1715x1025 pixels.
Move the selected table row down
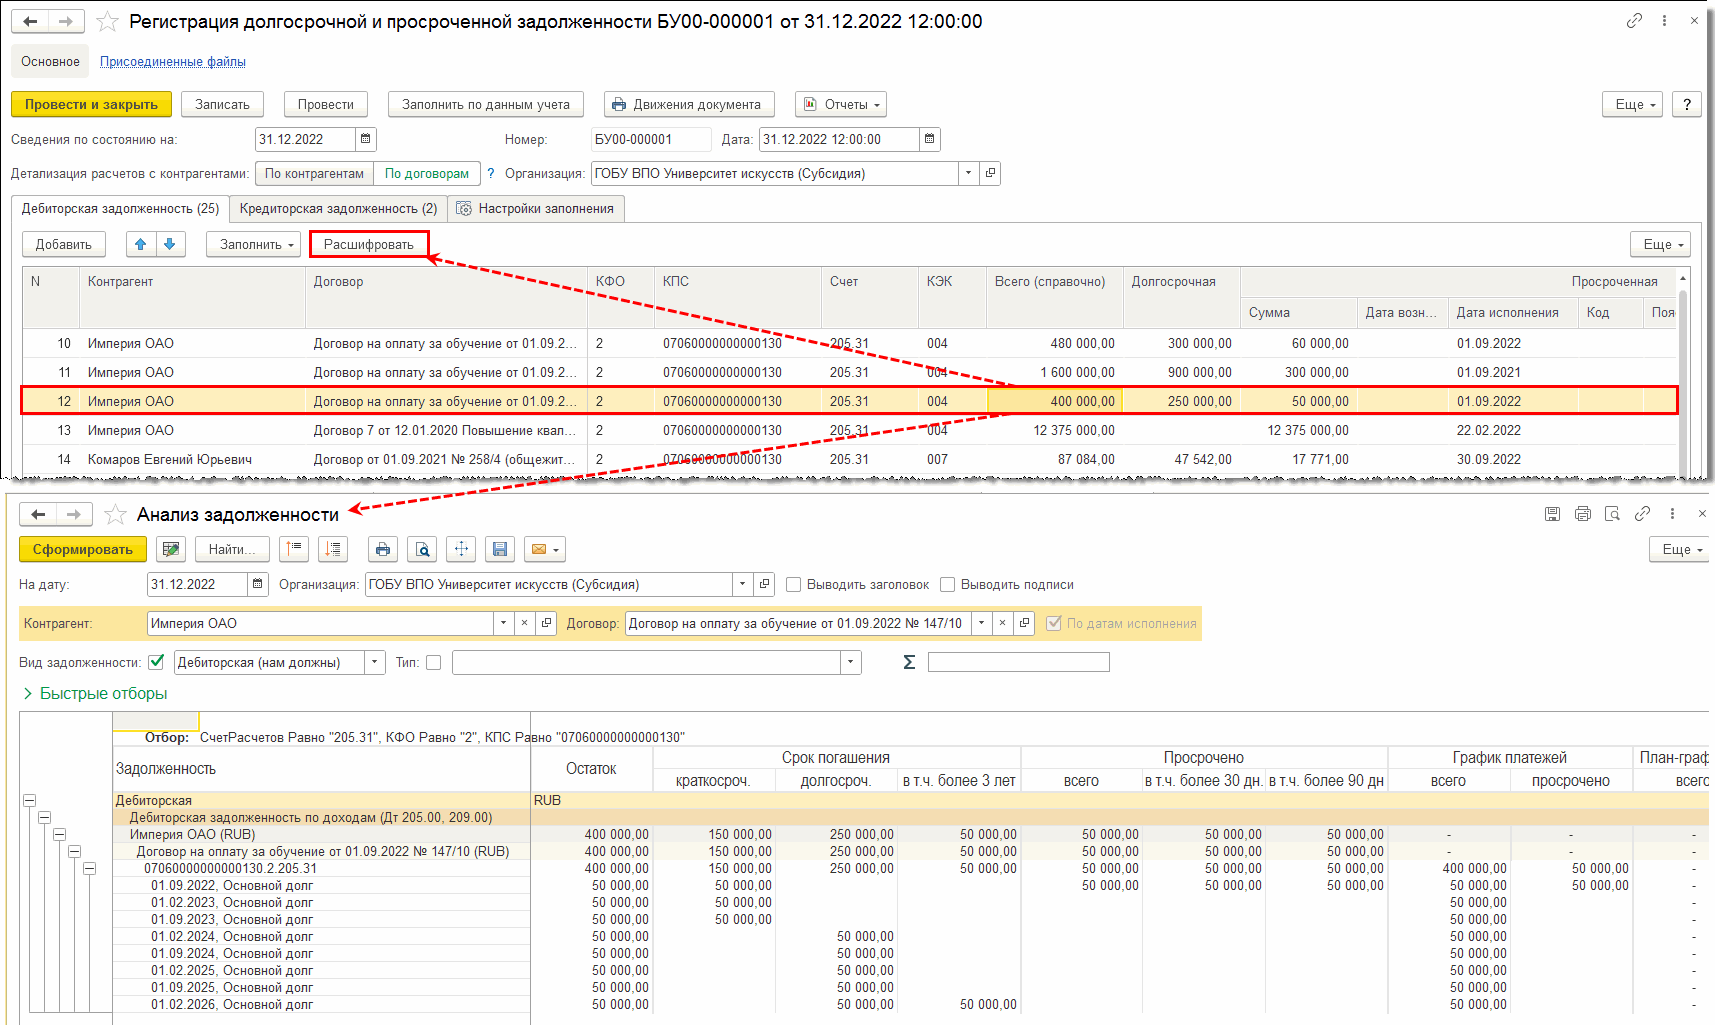point(170,244)
